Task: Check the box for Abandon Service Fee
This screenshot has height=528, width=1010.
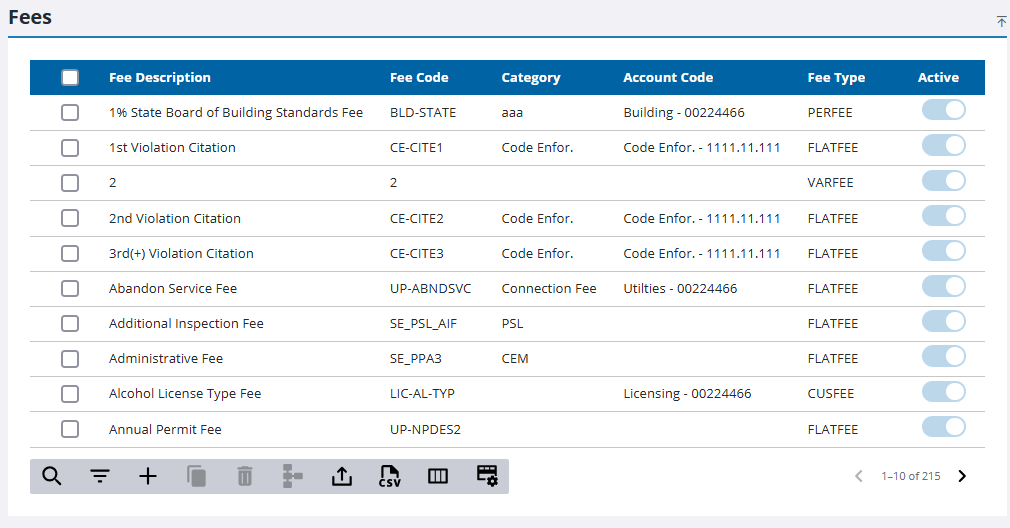Action: pyautogui.click(x=70, y=289)
